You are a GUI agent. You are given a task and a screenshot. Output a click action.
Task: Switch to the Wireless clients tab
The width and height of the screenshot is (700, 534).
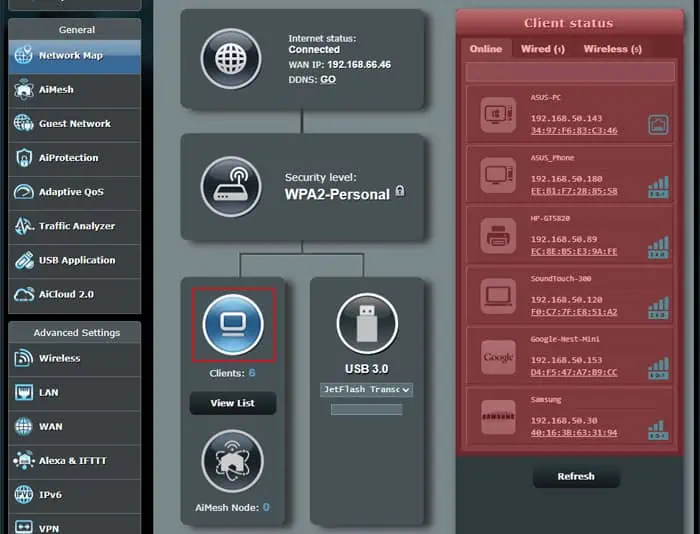coord(612,49)
